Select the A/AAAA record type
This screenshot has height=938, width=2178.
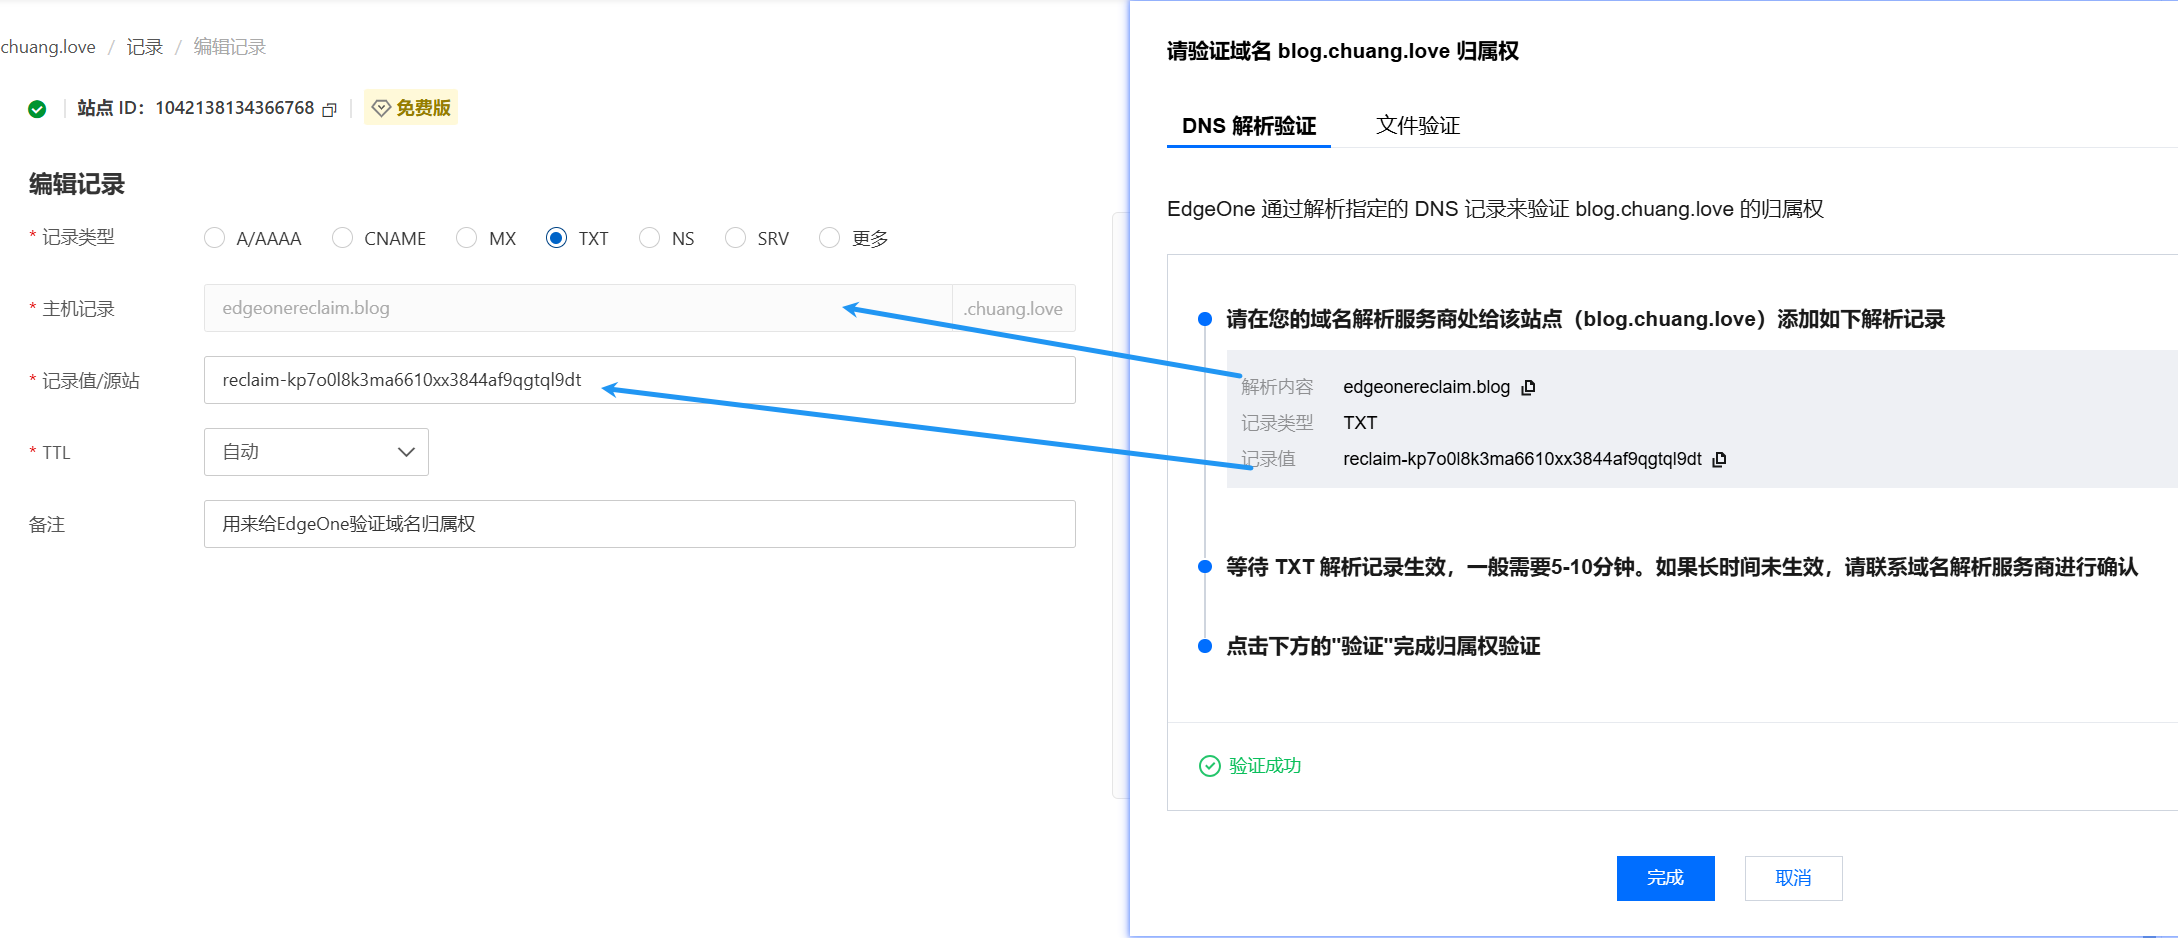214,238
